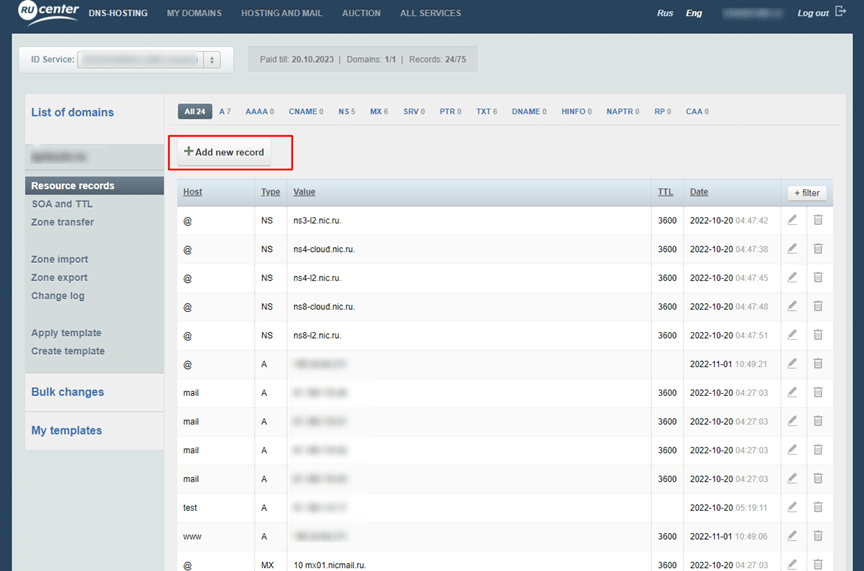Open the Zone transfer page

pos(62,222)
